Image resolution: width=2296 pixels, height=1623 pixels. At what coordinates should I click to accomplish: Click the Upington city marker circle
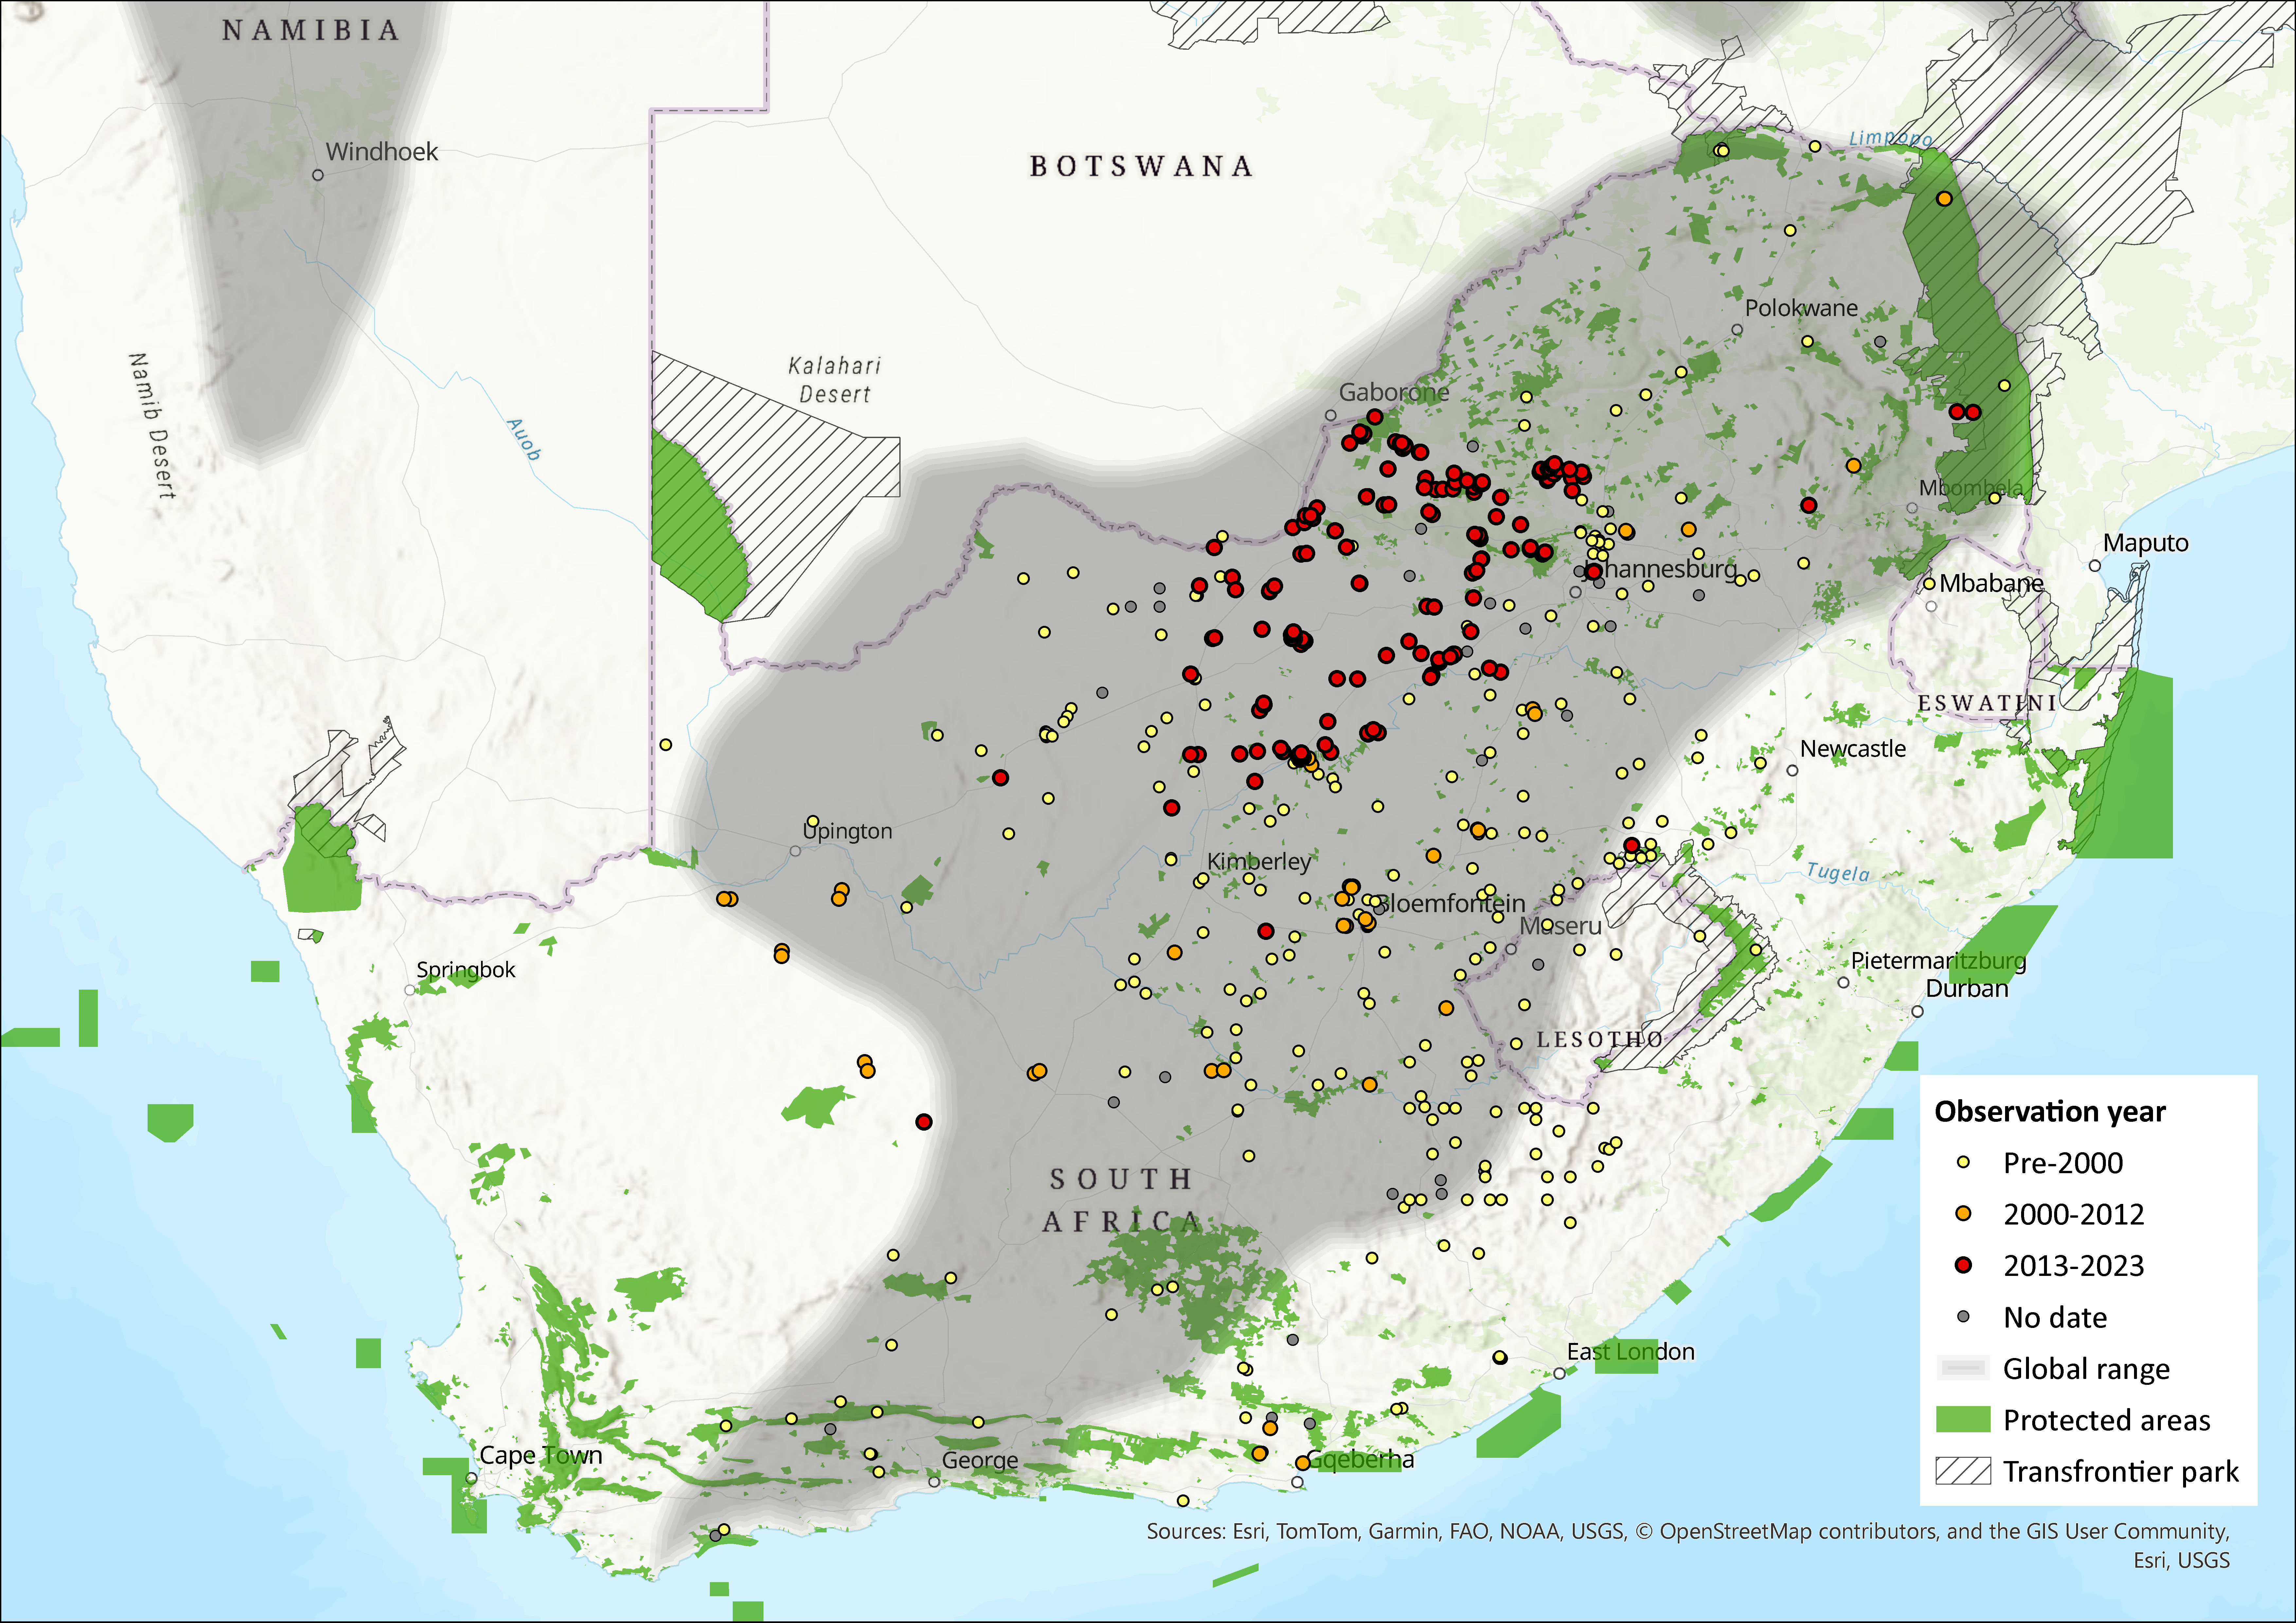point(795,851)
